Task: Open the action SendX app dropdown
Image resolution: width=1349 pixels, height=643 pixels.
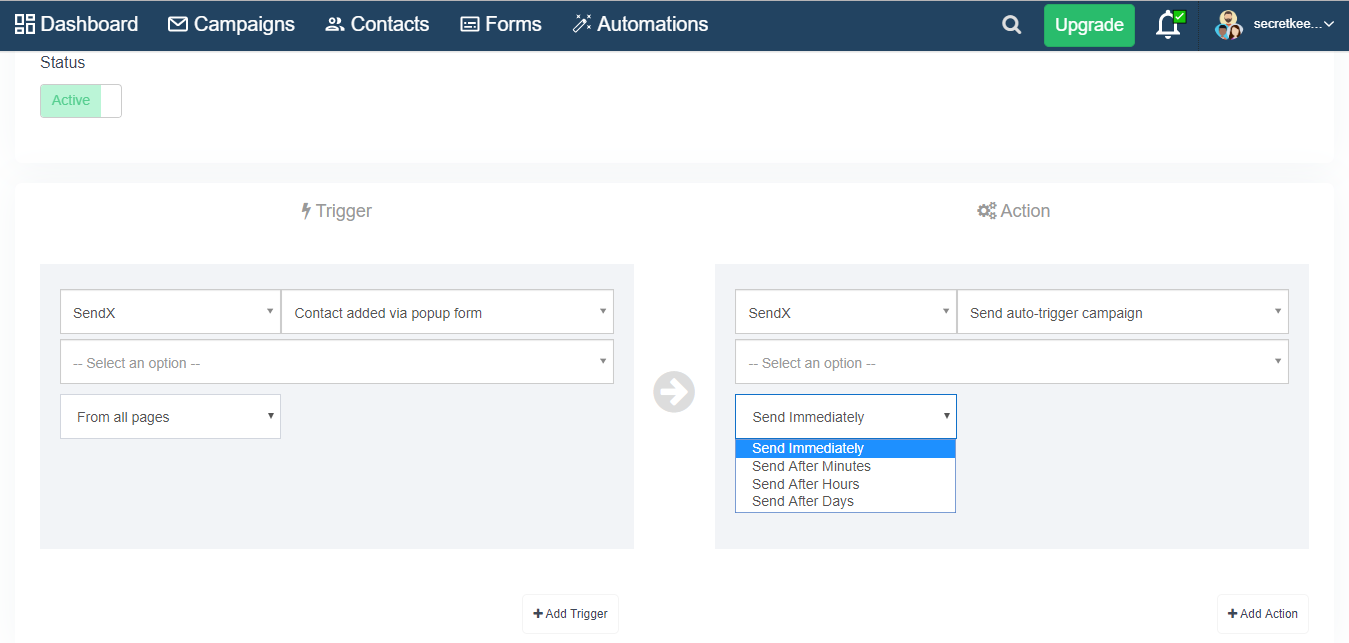Action: point(846,313)
